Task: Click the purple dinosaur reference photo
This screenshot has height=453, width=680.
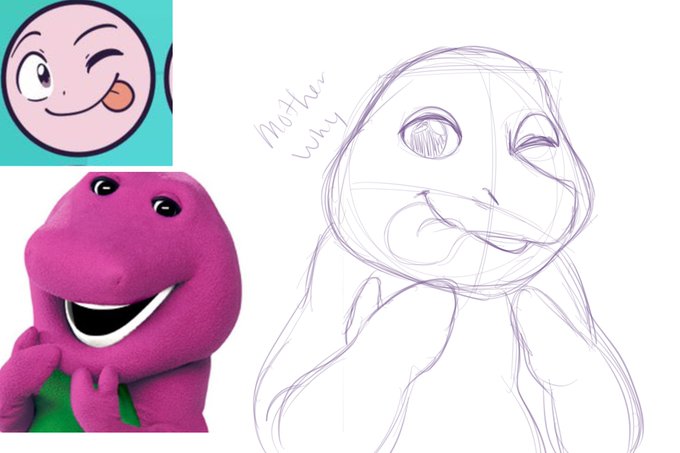Action: [121, 302]
